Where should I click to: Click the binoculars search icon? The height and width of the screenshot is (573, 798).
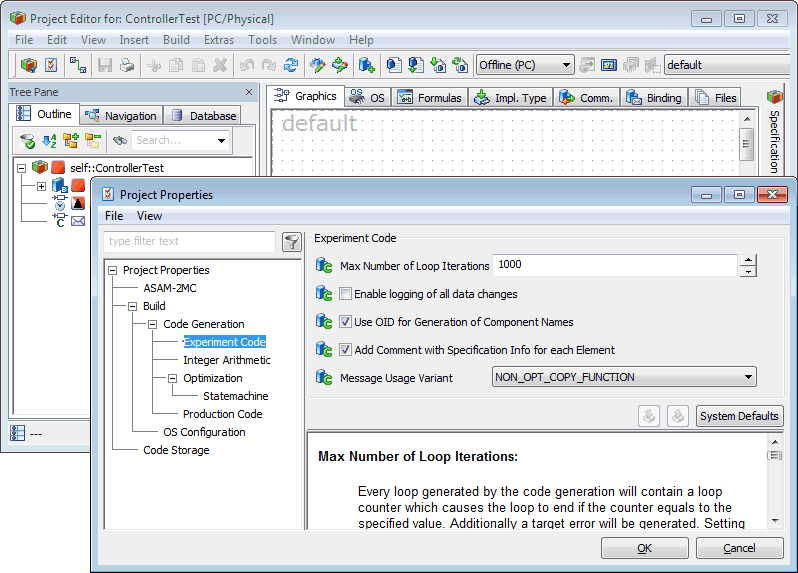120,140
